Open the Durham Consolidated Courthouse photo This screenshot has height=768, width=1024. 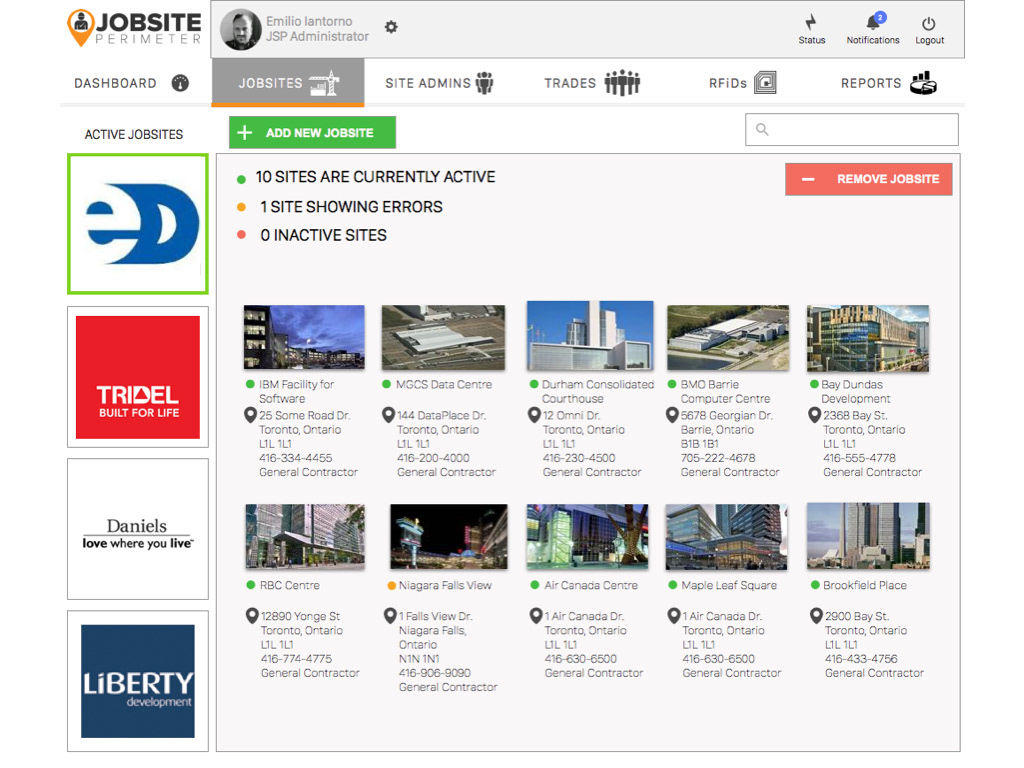(x=590, y=336)
